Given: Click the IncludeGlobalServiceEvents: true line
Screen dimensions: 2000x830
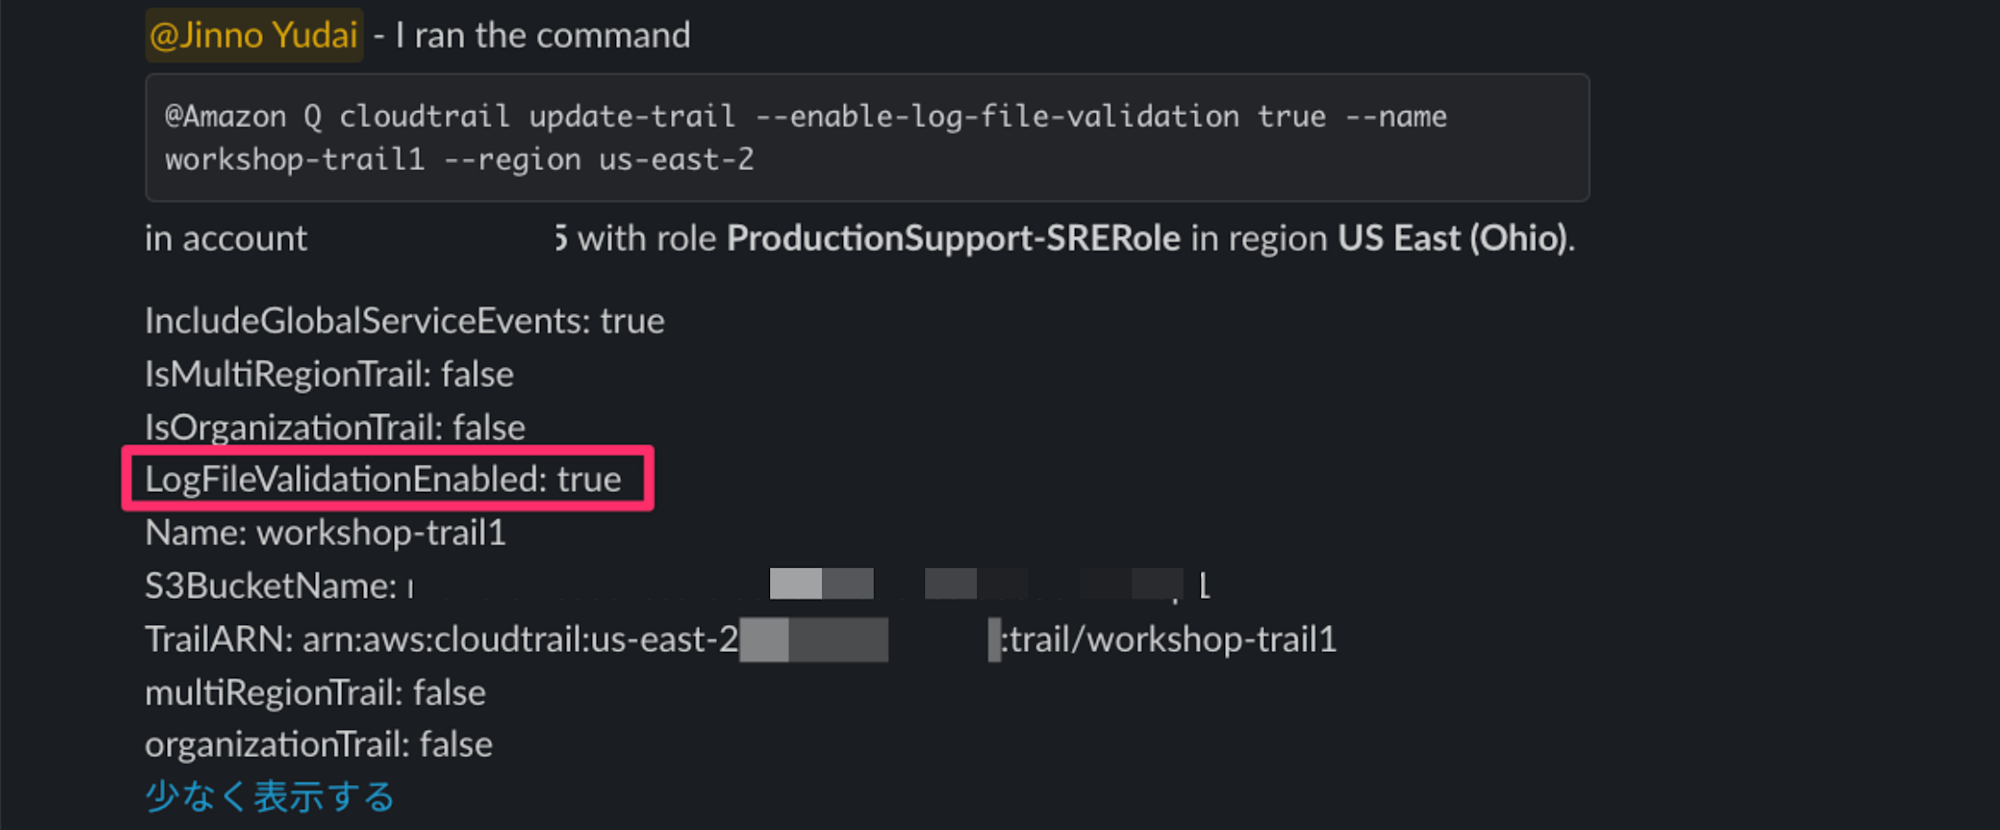Looking at the screenshot, I should pyautogui.click(x=405, y=321).
